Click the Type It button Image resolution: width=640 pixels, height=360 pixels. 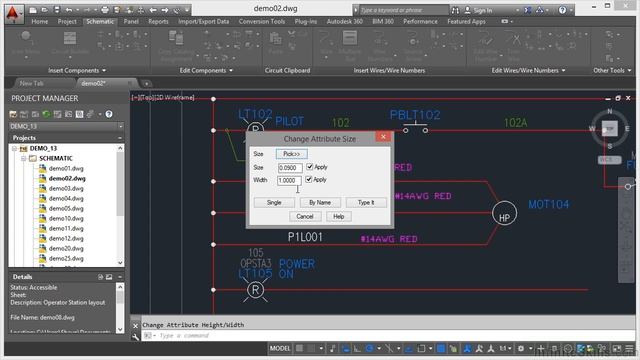click(x=366, y=202)
